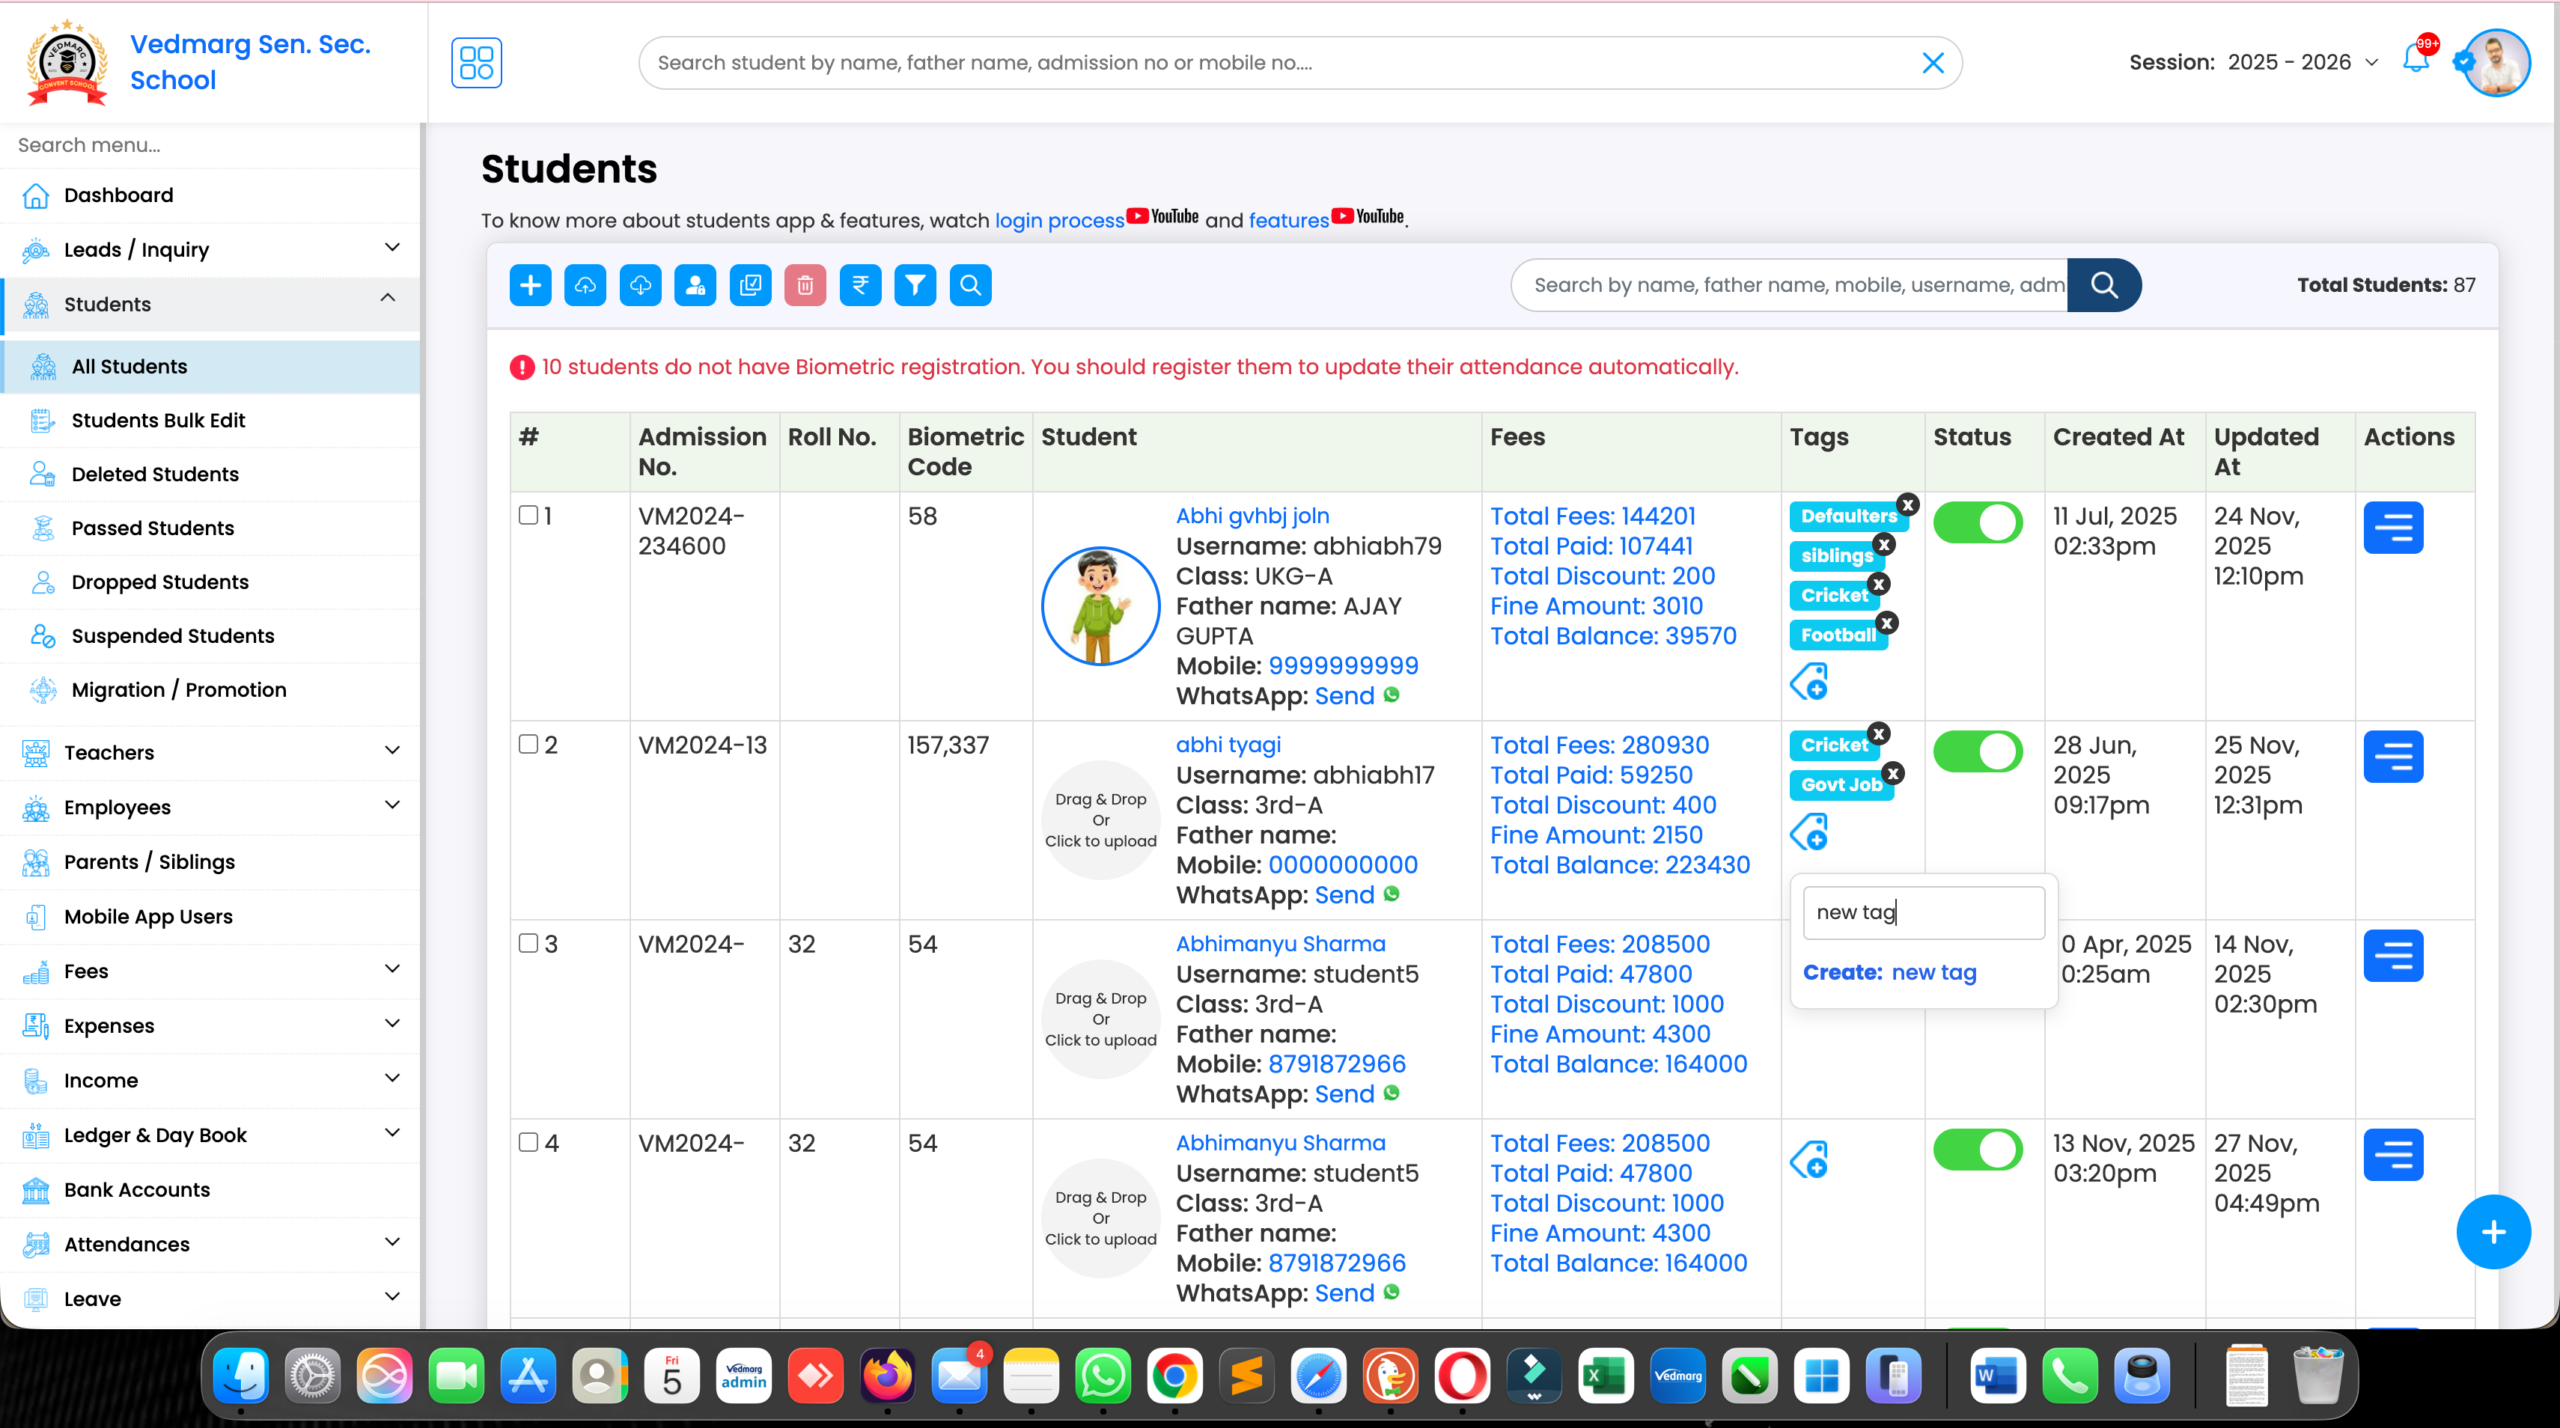Image resolution: width=2560 pixels, height=1428 pixels.
Task: Click the Create new tag suggestion
Action: point(1890,972)
